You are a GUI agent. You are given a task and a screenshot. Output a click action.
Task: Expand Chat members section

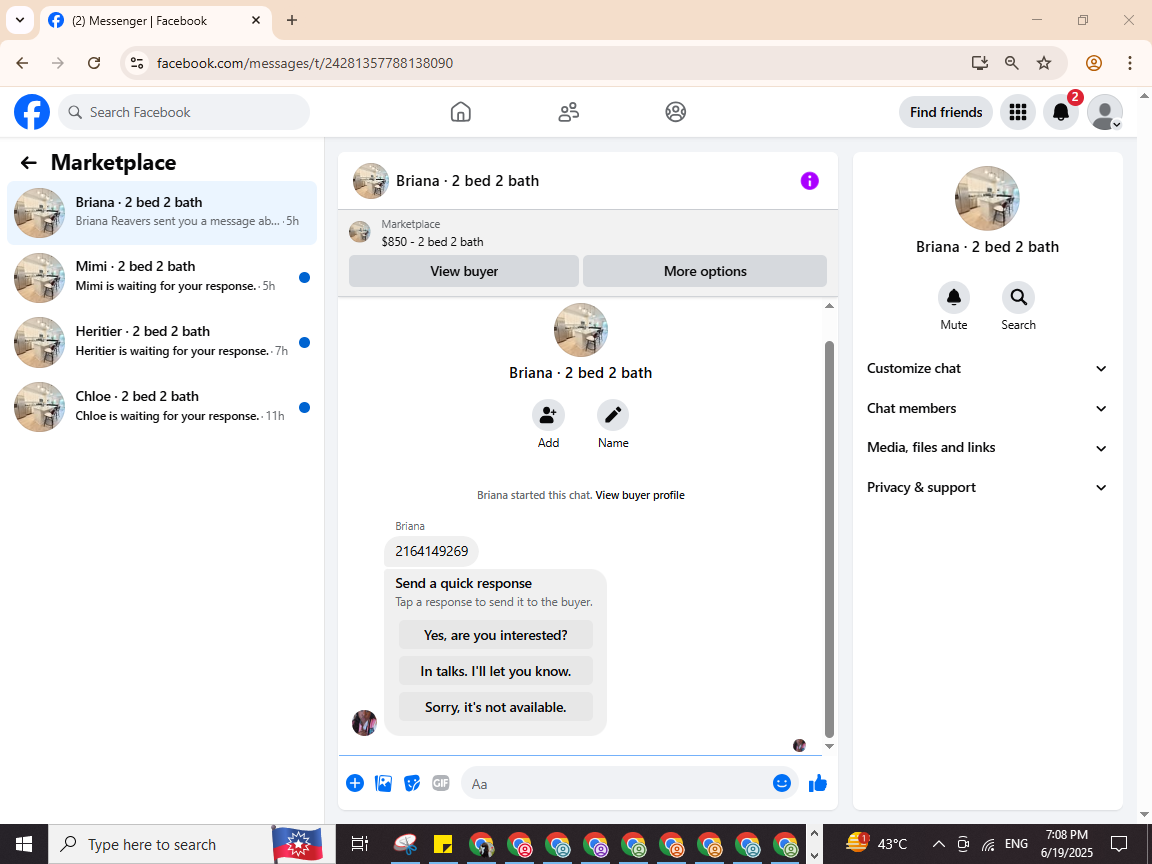[987, 408]
